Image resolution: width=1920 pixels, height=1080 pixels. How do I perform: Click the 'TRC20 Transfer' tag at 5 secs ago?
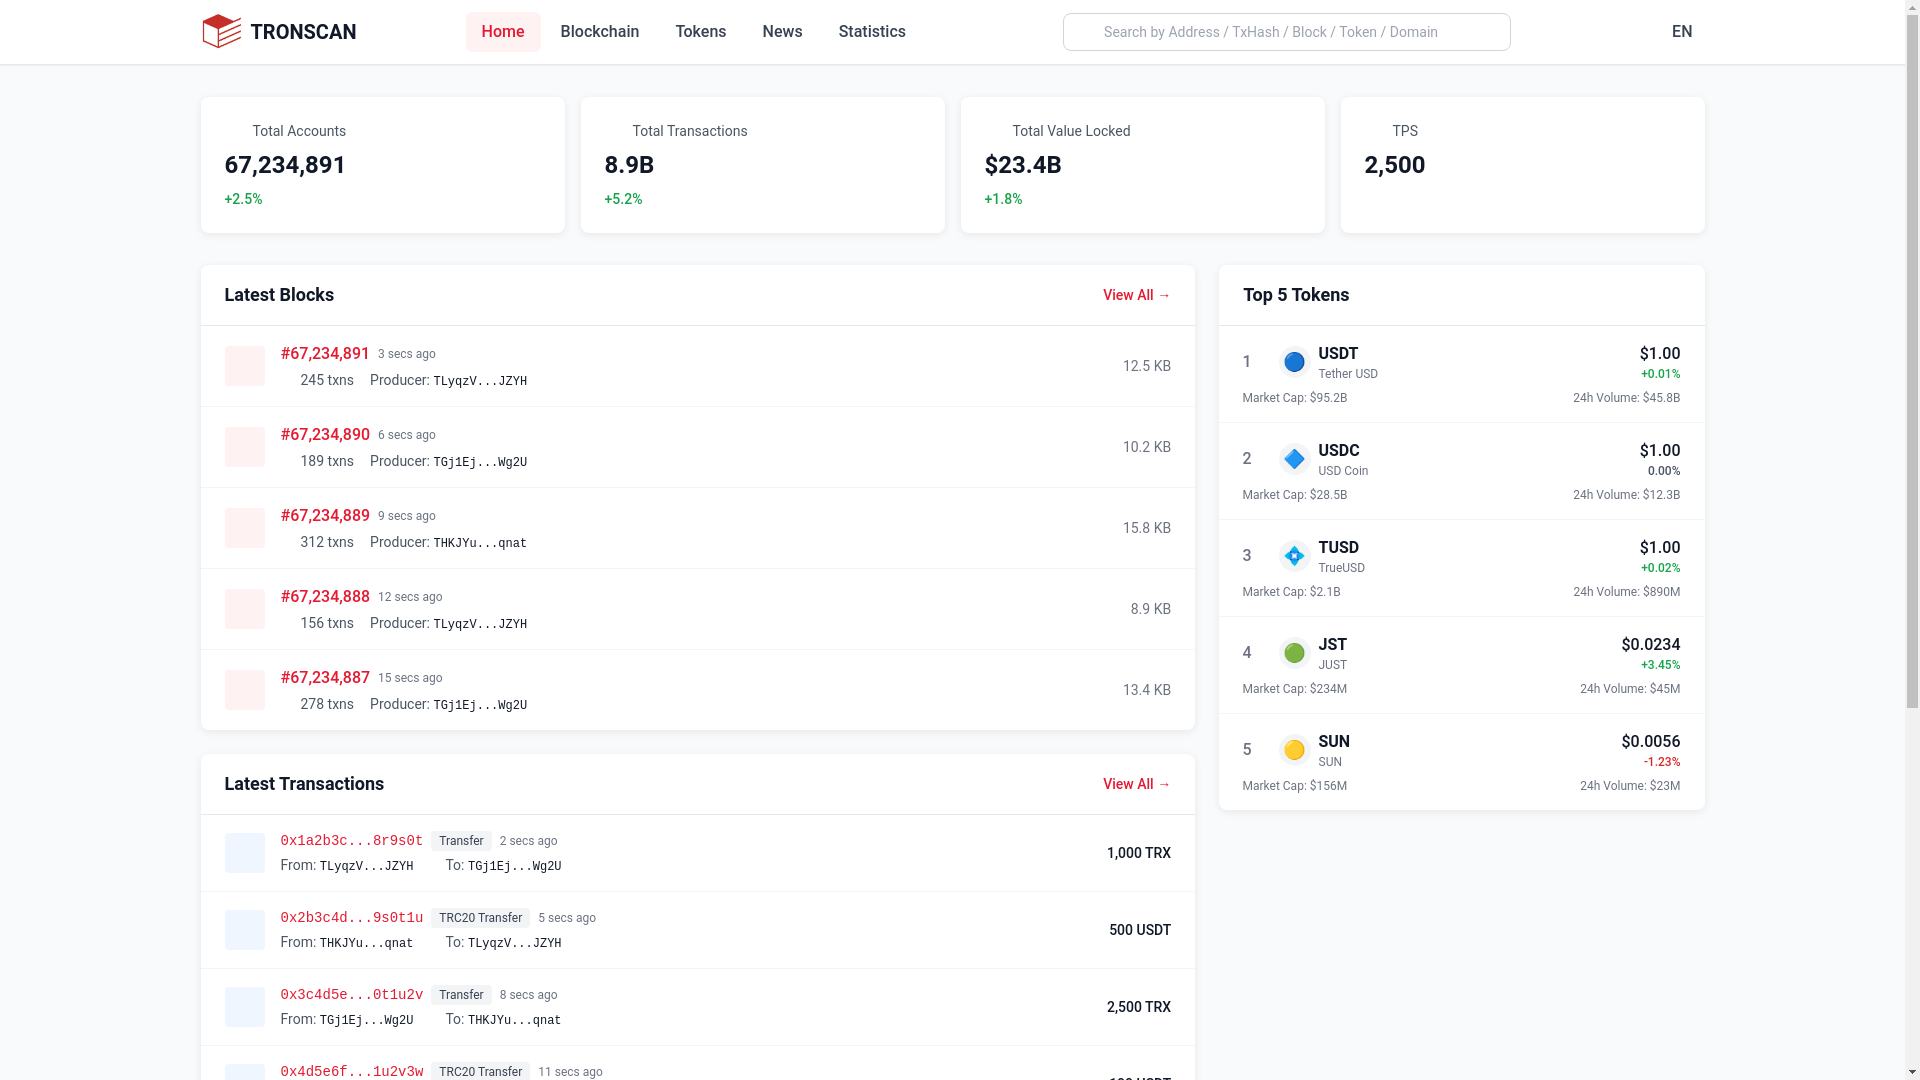pos(480,918)
